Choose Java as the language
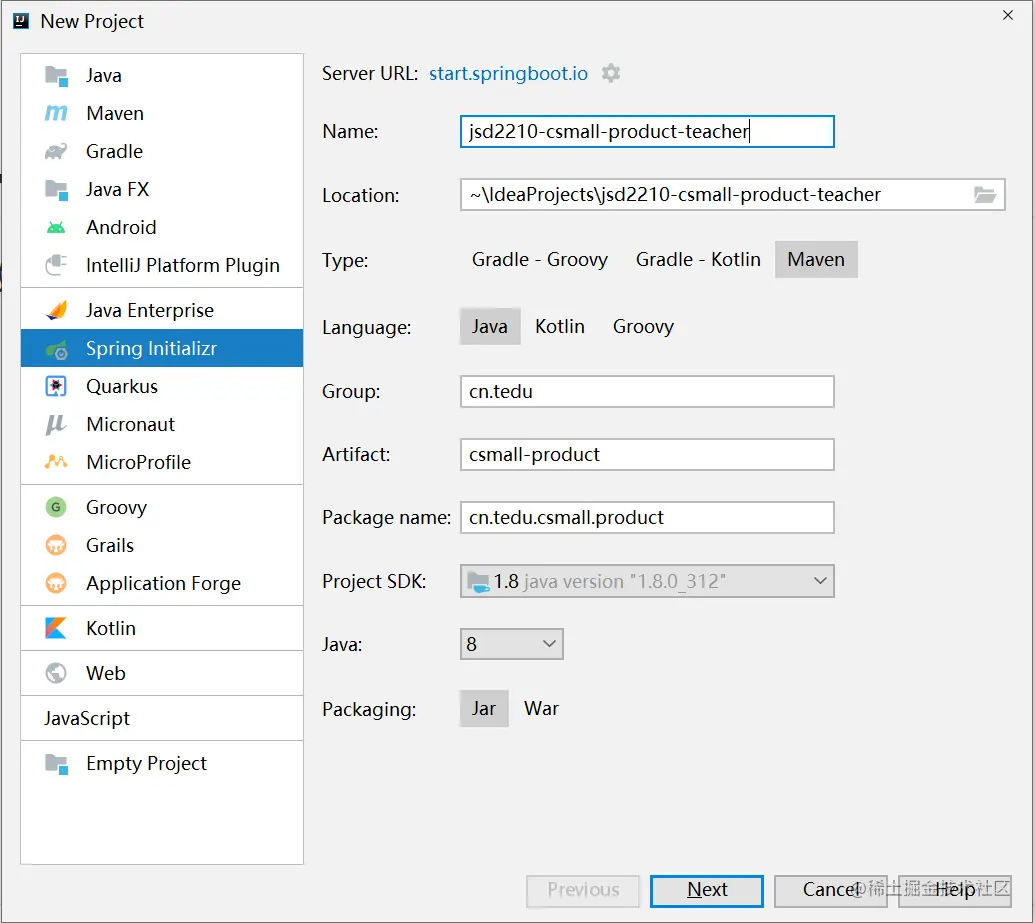1035x923 pixels. click(x=490, y=326)
